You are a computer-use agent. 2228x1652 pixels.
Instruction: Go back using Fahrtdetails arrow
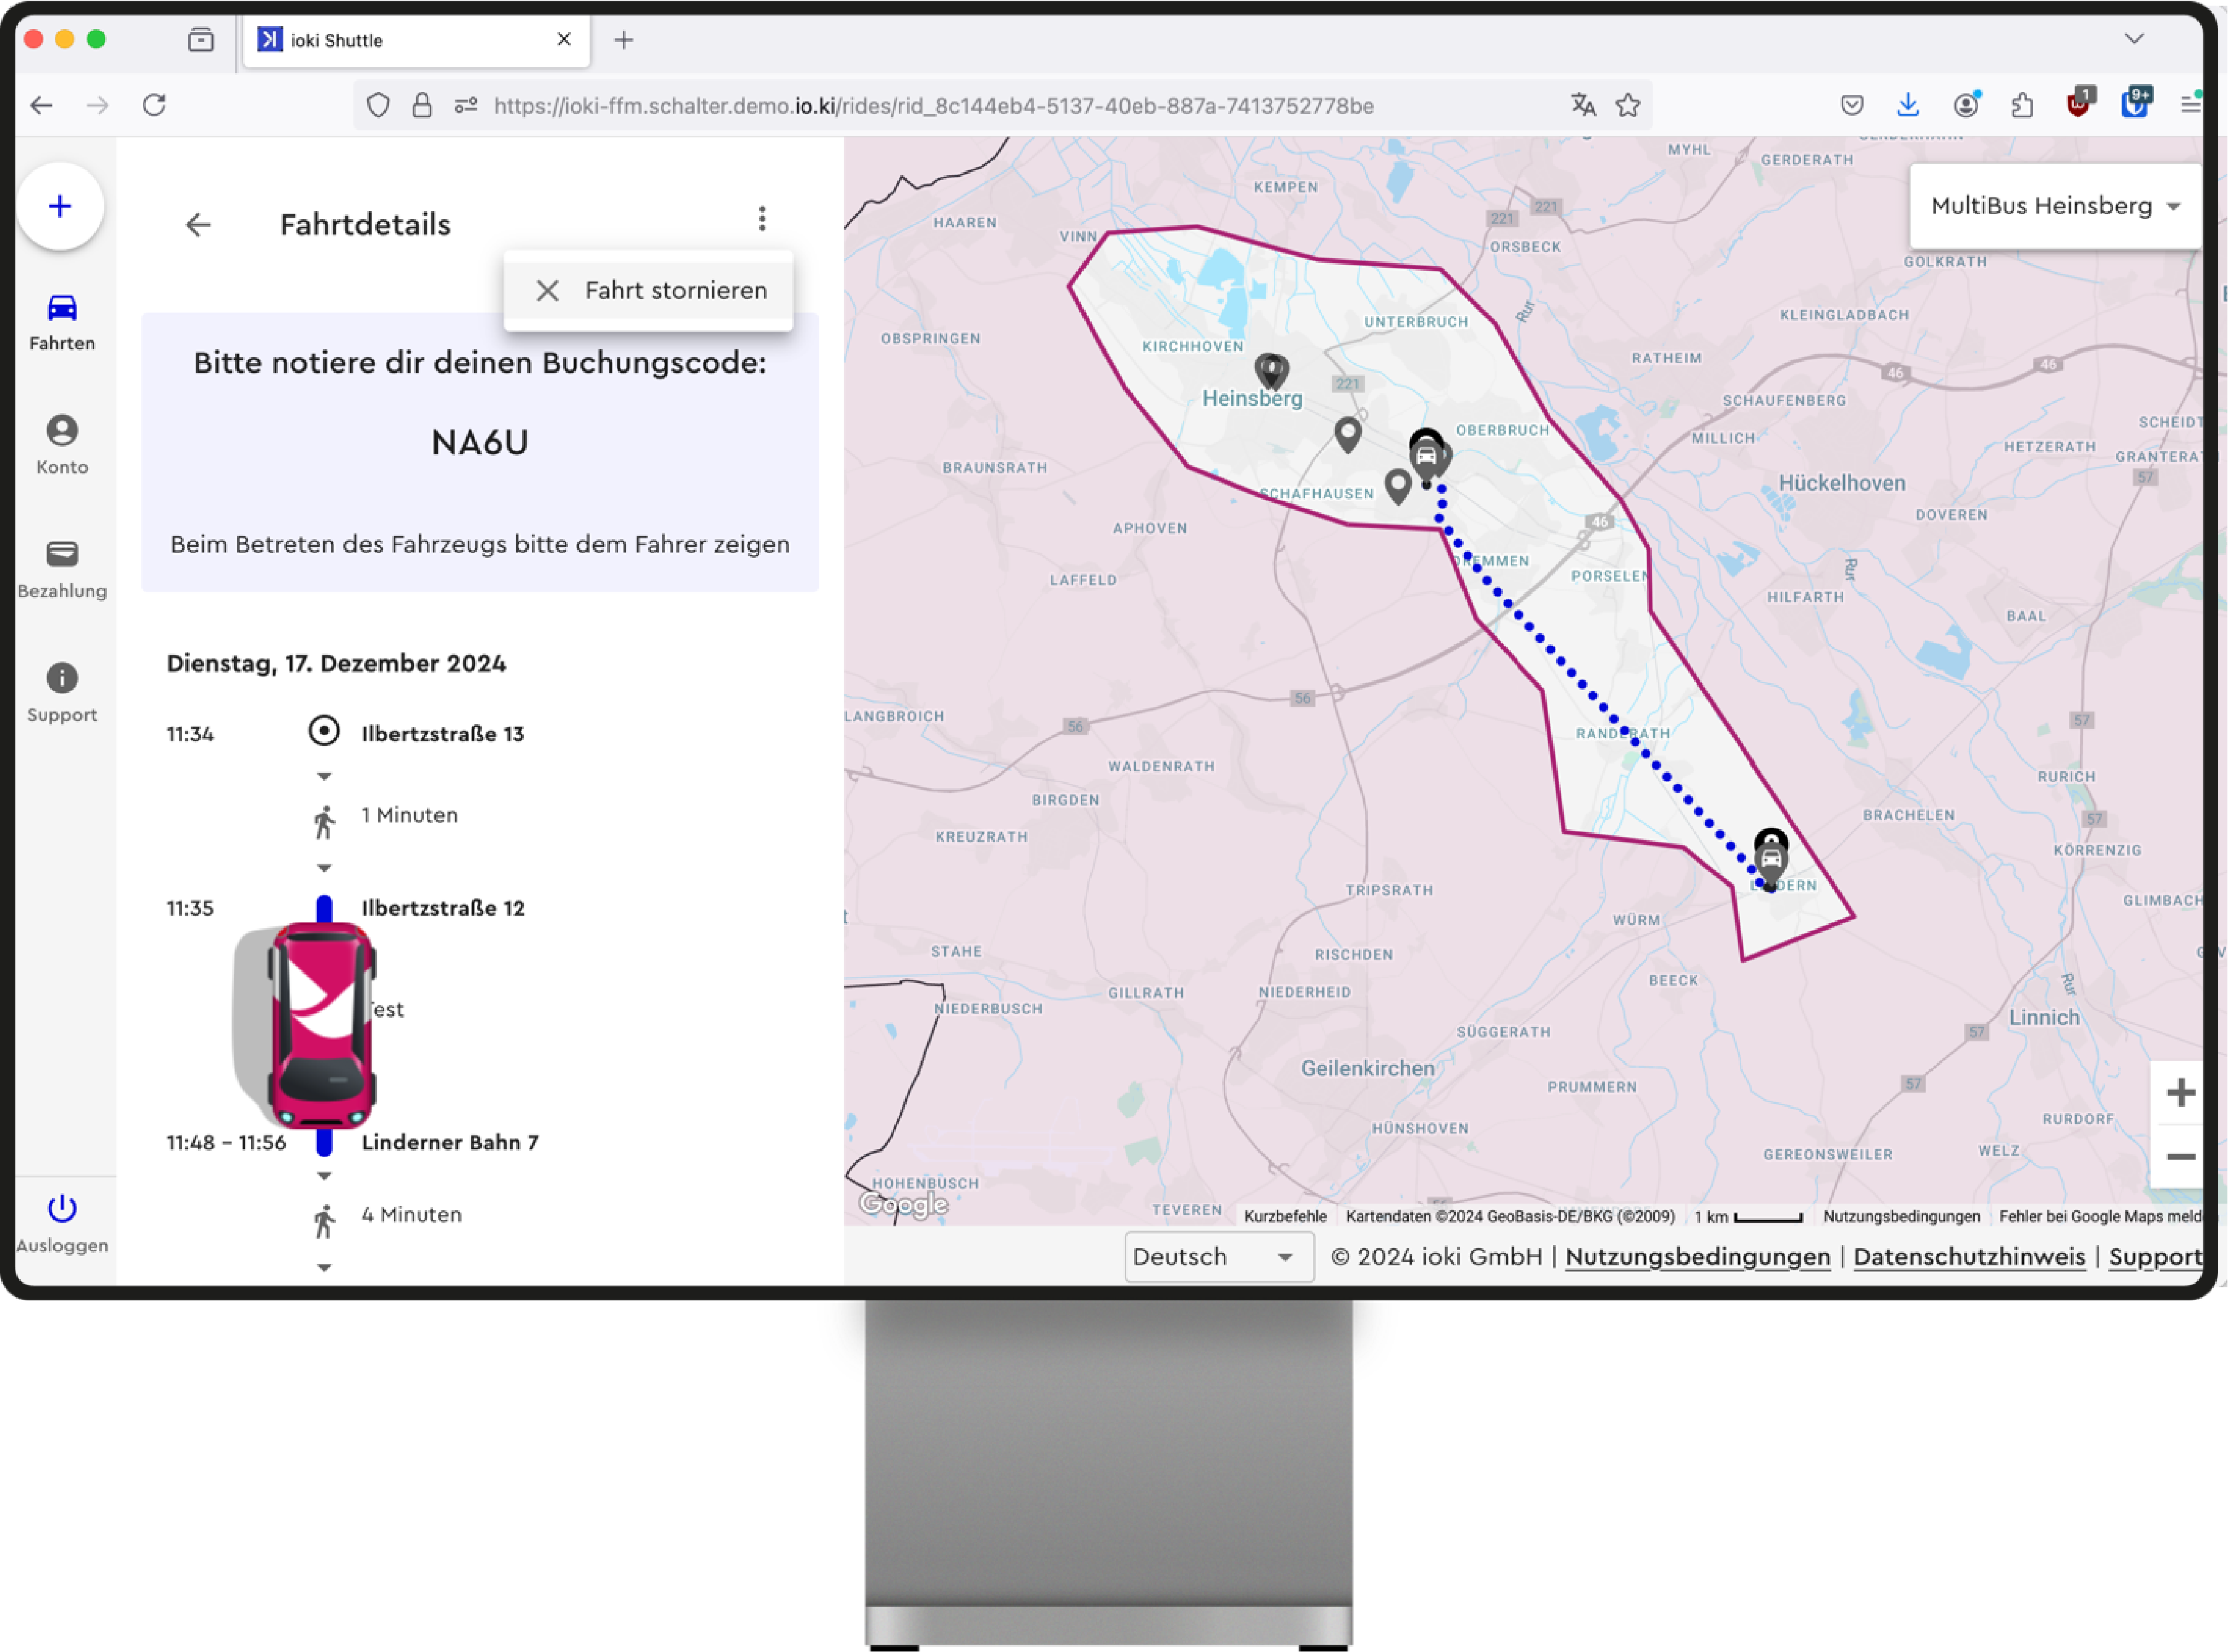(198, 225)
